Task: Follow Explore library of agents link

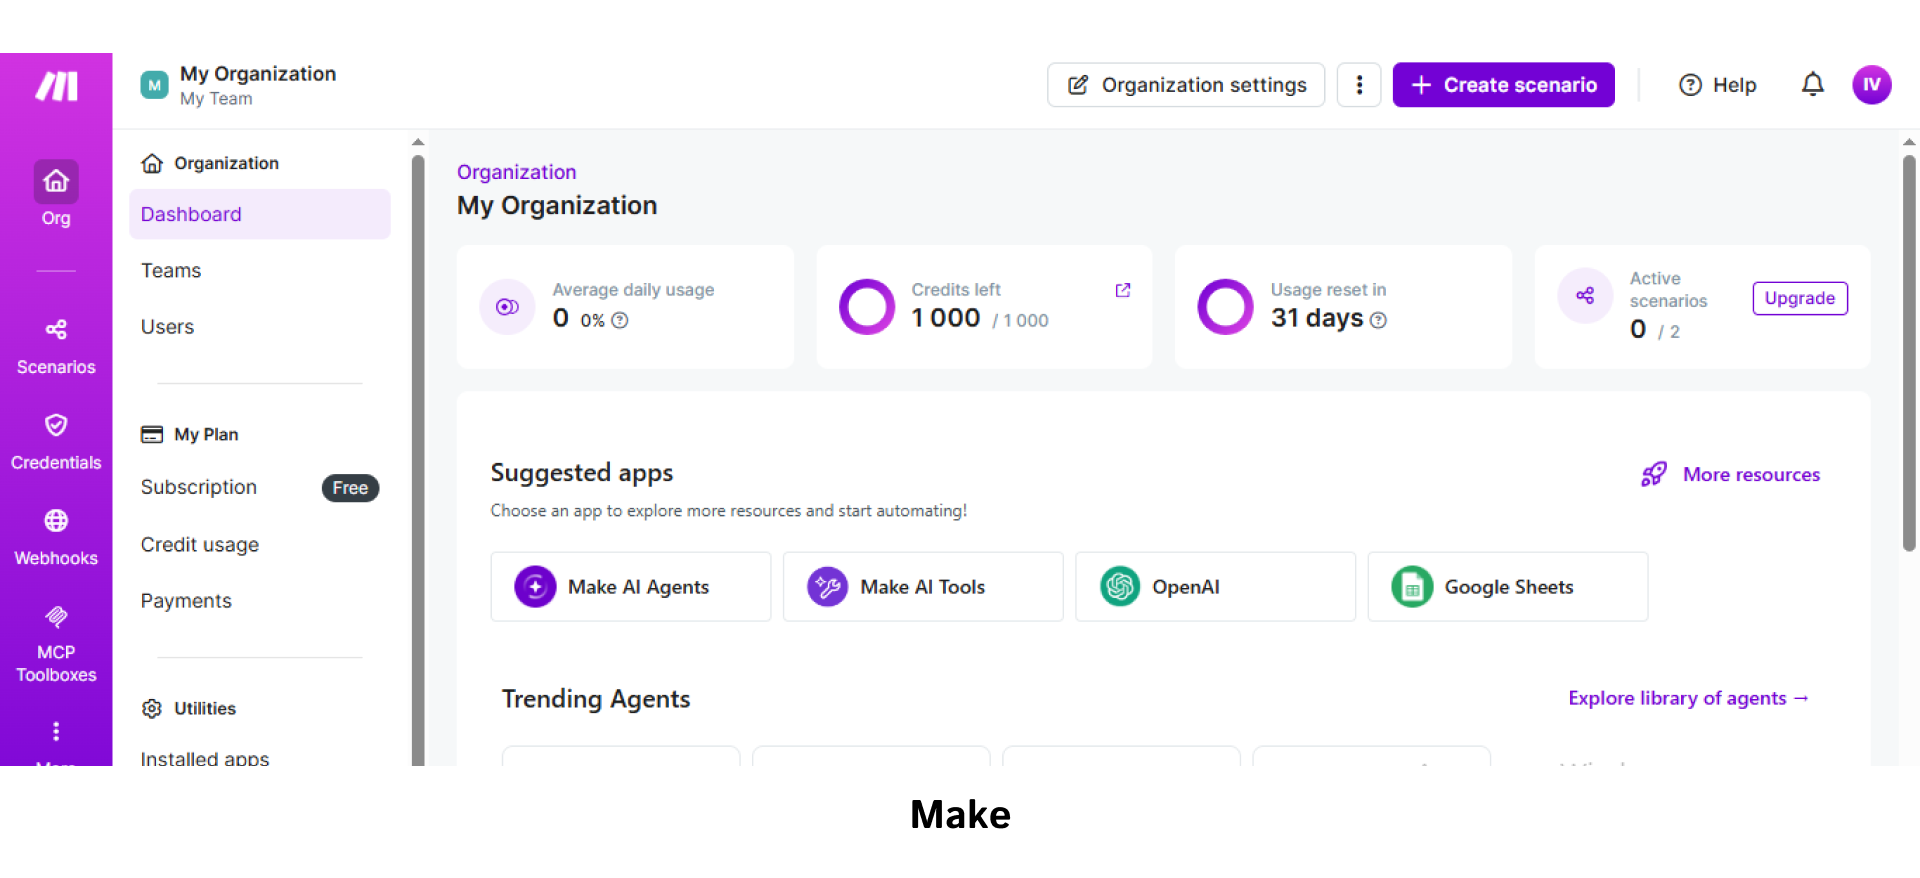Action: click(x=1688, y=698)
